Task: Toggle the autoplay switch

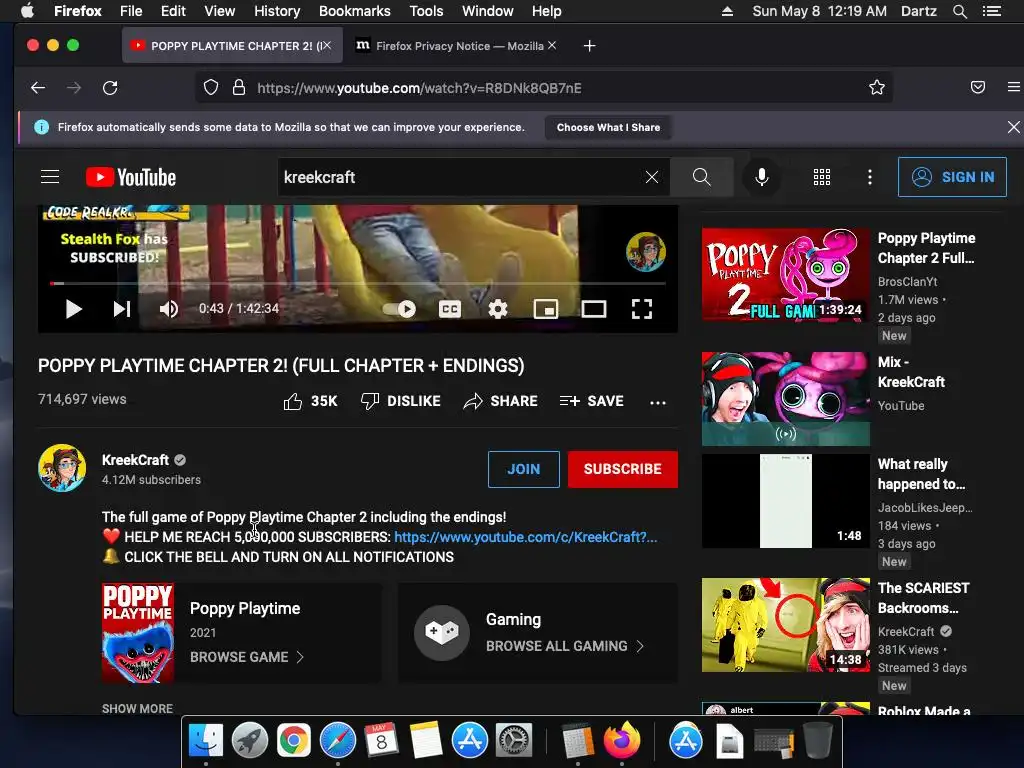Action: 399,309
